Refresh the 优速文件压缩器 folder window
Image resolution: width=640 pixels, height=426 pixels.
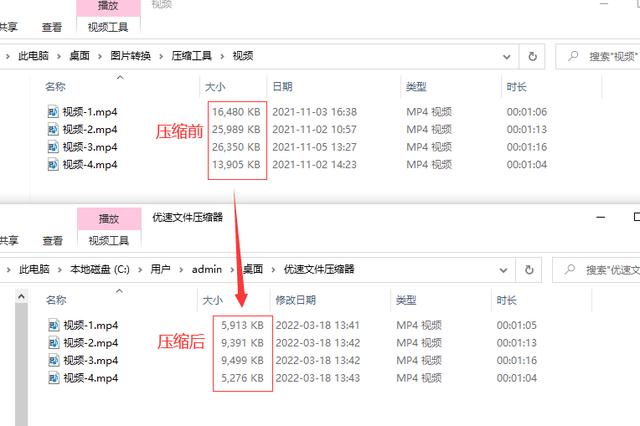[529, 270]
